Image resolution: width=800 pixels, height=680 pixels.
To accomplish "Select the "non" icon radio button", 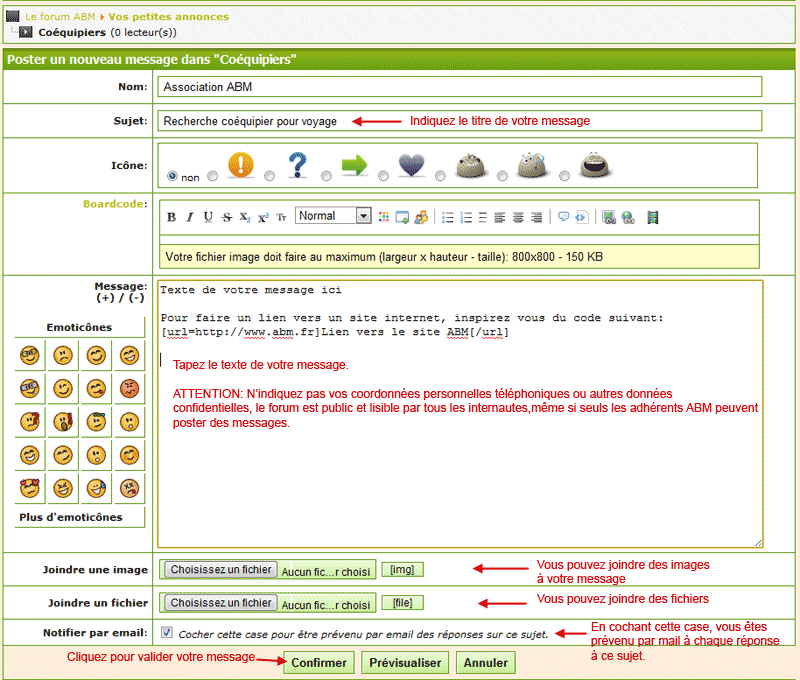I will click(173, 176).
